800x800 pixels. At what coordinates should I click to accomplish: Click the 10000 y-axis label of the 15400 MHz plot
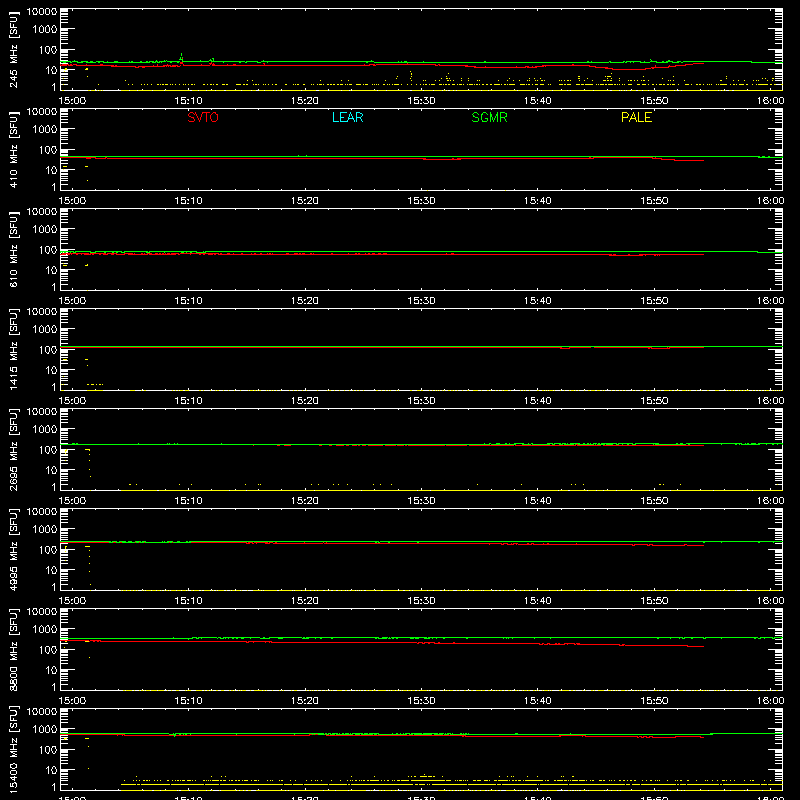click(x=42, y=712)
